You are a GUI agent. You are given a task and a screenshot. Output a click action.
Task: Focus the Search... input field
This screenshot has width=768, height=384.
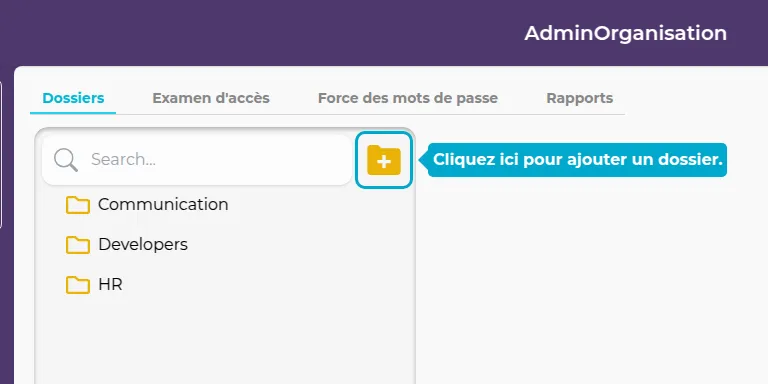coord(197,160)
